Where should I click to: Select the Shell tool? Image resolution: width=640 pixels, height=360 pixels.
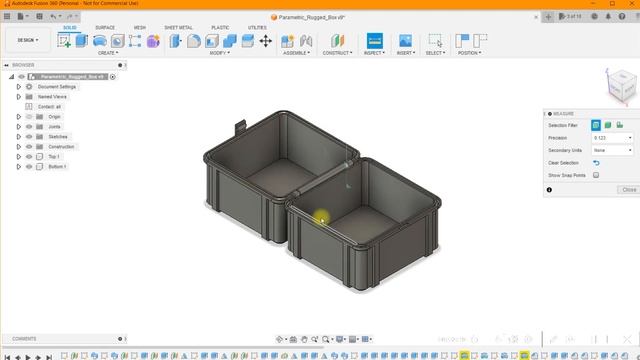(212, 41)
